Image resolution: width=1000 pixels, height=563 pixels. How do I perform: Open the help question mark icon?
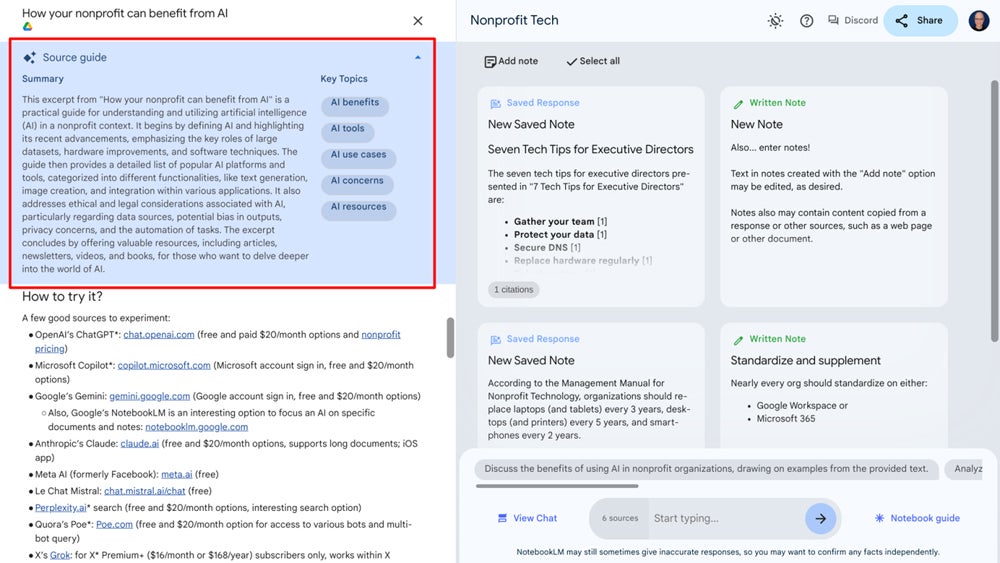click(x=806, y=20)
